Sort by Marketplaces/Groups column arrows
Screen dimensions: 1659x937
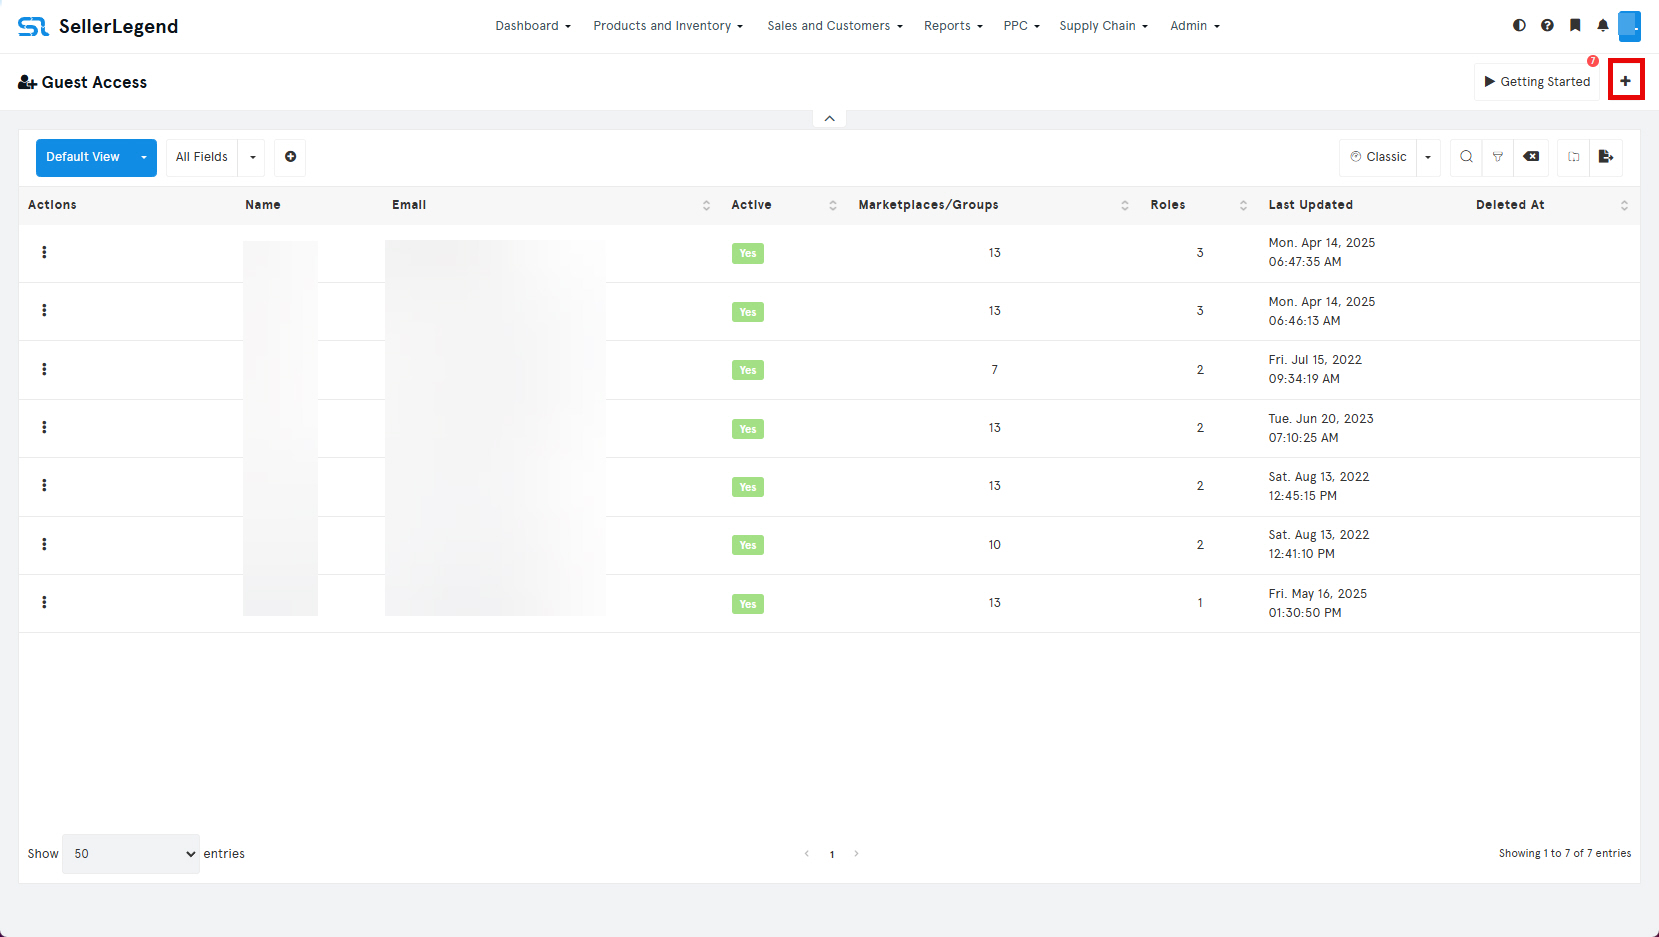click(1125, 205)
